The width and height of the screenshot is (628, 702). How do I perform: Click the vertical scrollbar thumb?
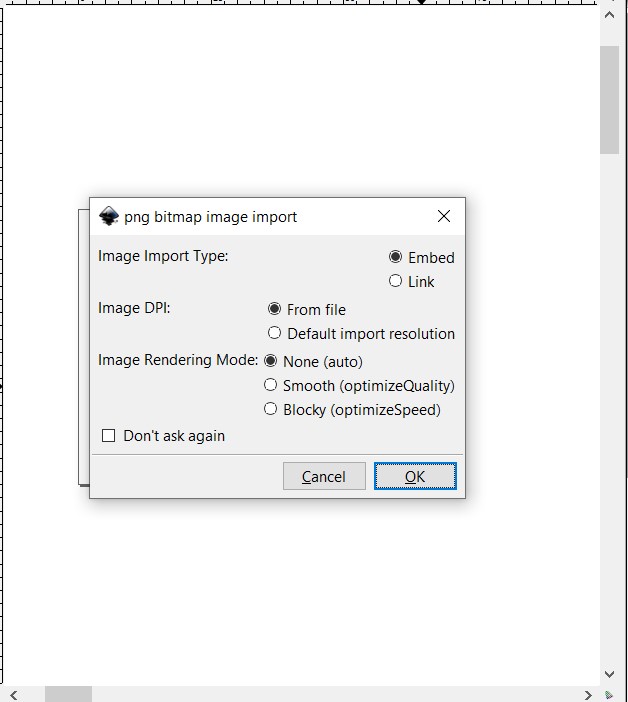tap(609, 100)
